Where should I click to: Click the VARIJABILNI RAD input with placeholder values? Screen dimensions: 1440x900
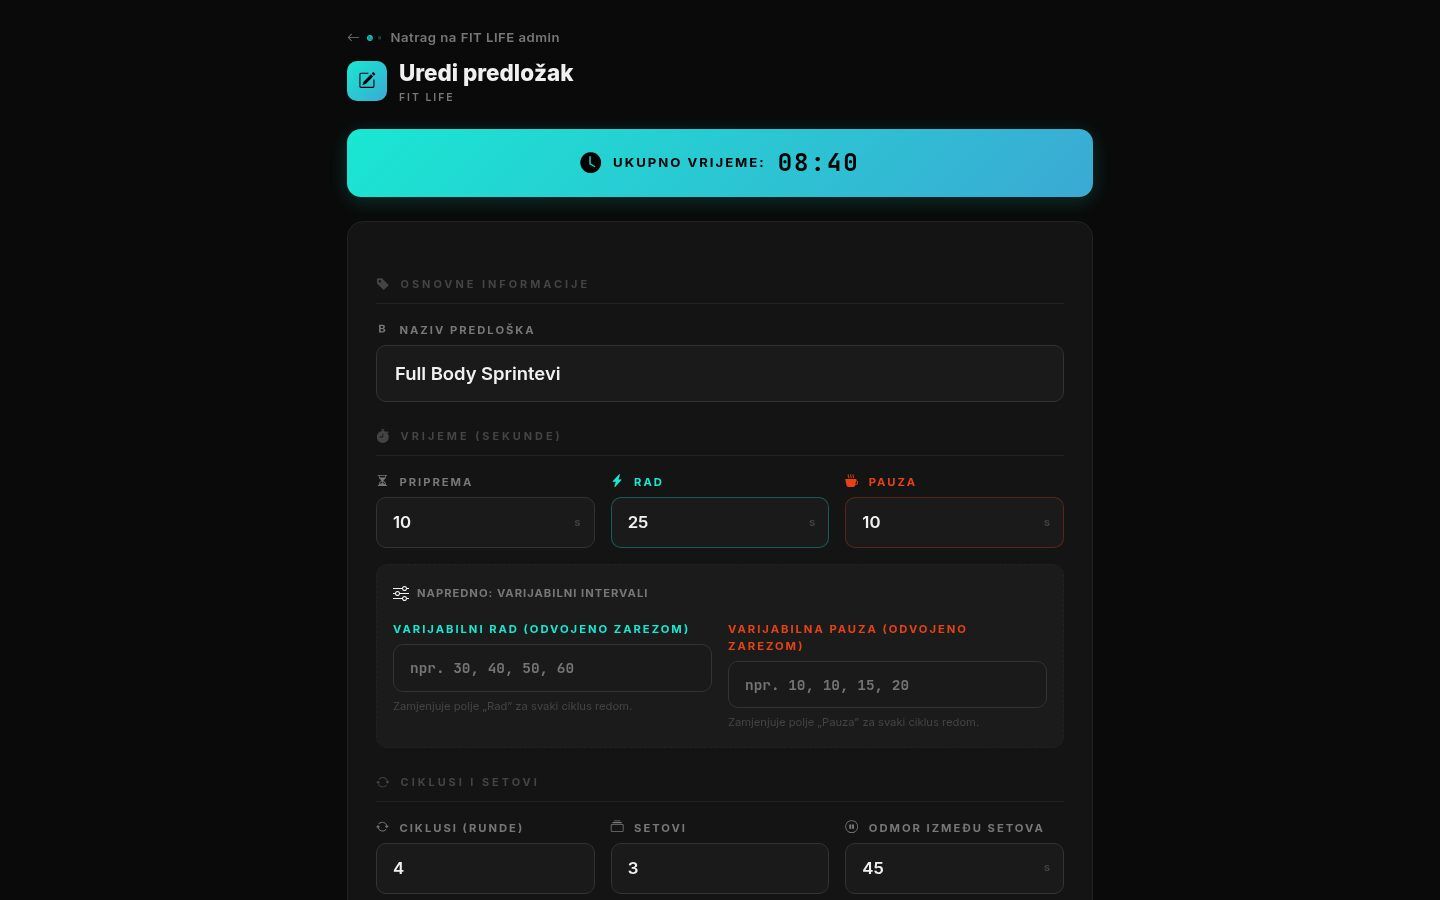coord(551,668)
